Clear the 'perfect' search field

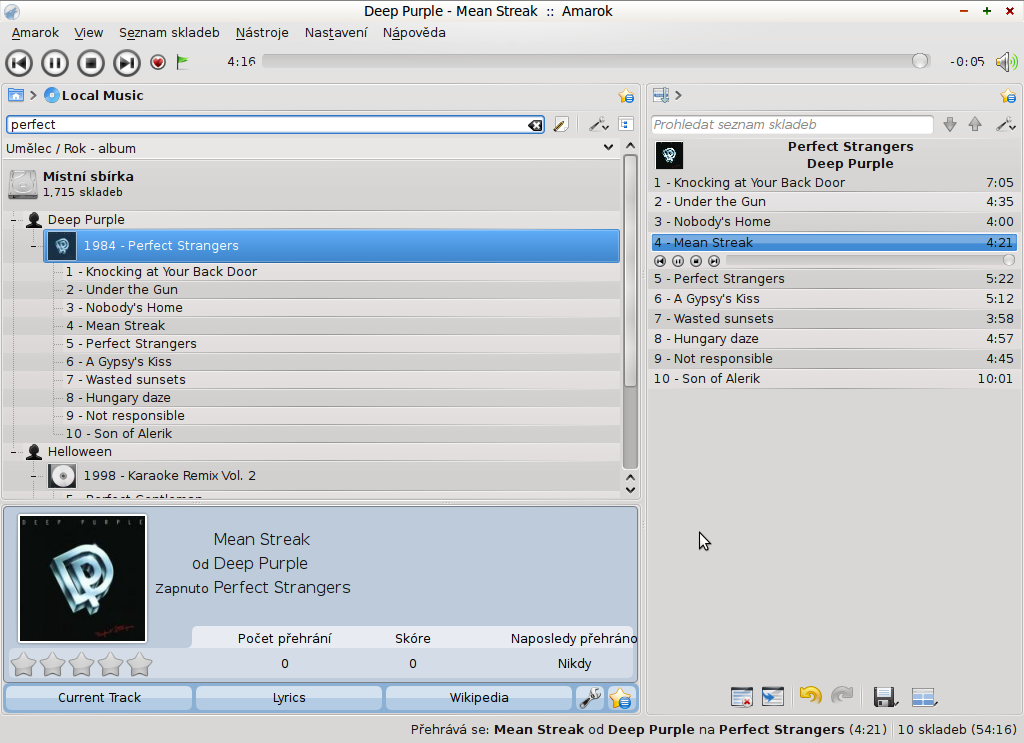pyautogui.click(x=535, y=125)
